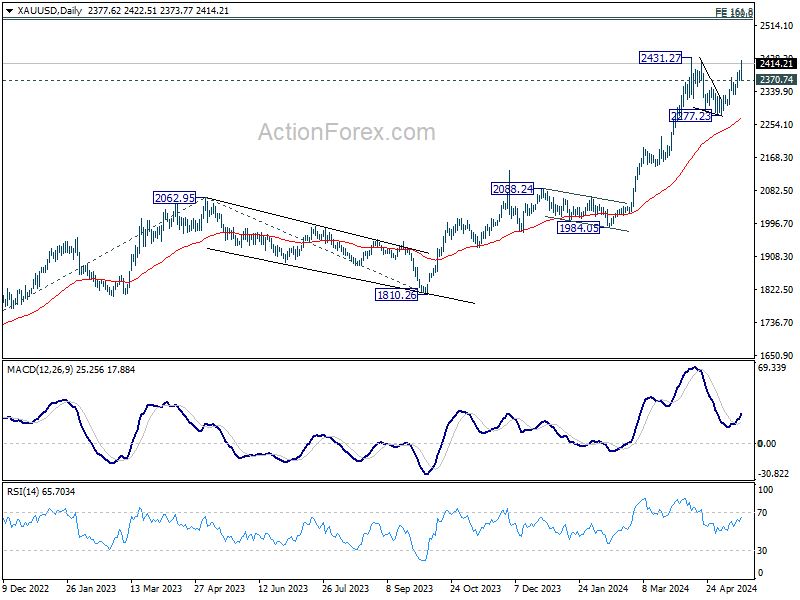800x600 pixels.
Task: Click the 24 Apr 2024 date label
Action: (731, 588)
